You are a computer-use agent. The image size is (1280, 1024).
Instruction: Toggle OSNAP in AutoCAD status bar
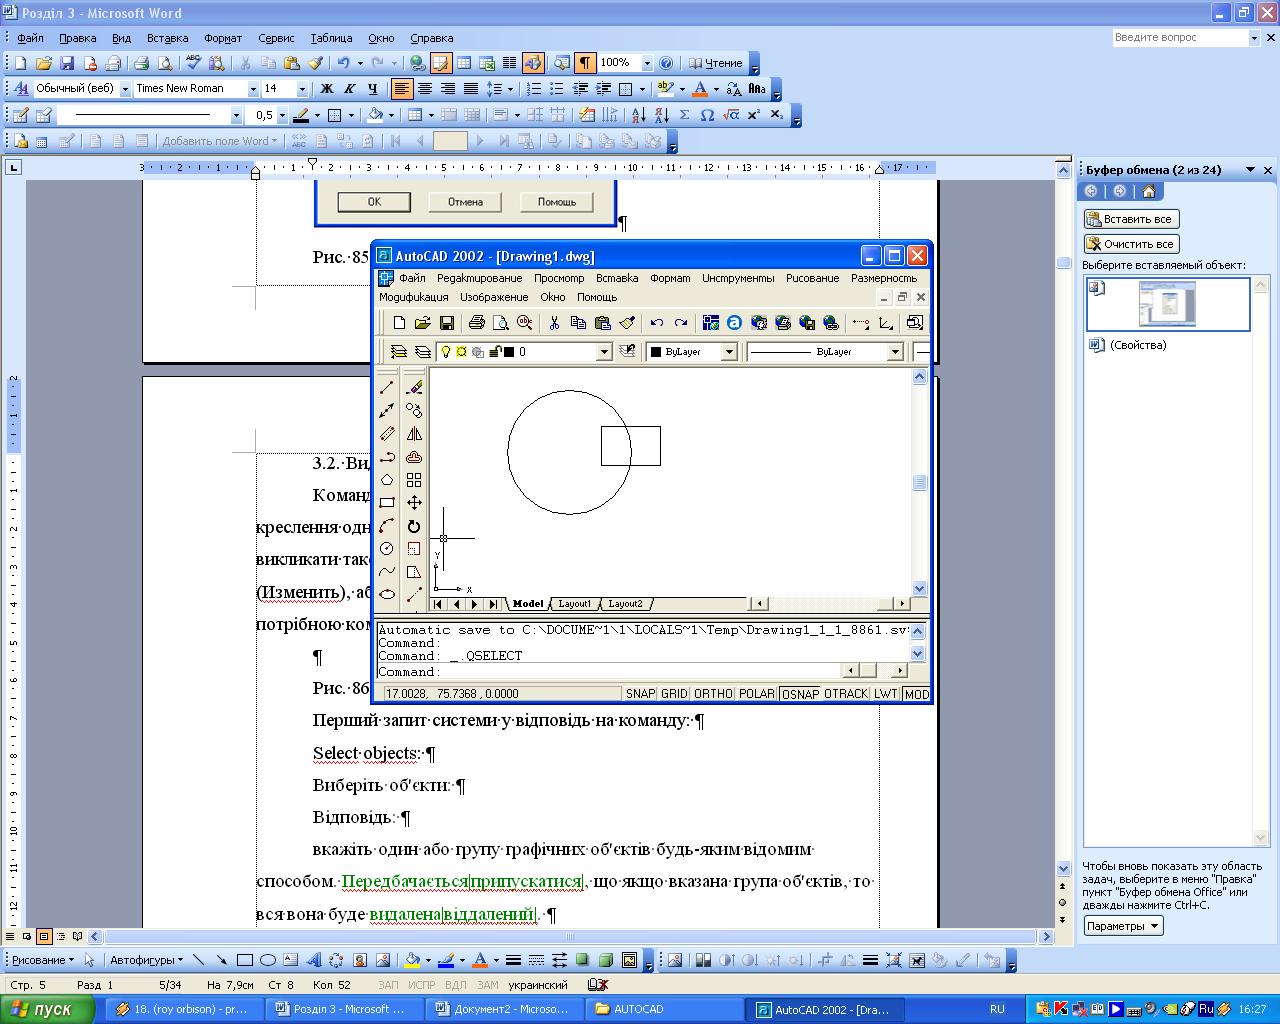click(800, 694)
